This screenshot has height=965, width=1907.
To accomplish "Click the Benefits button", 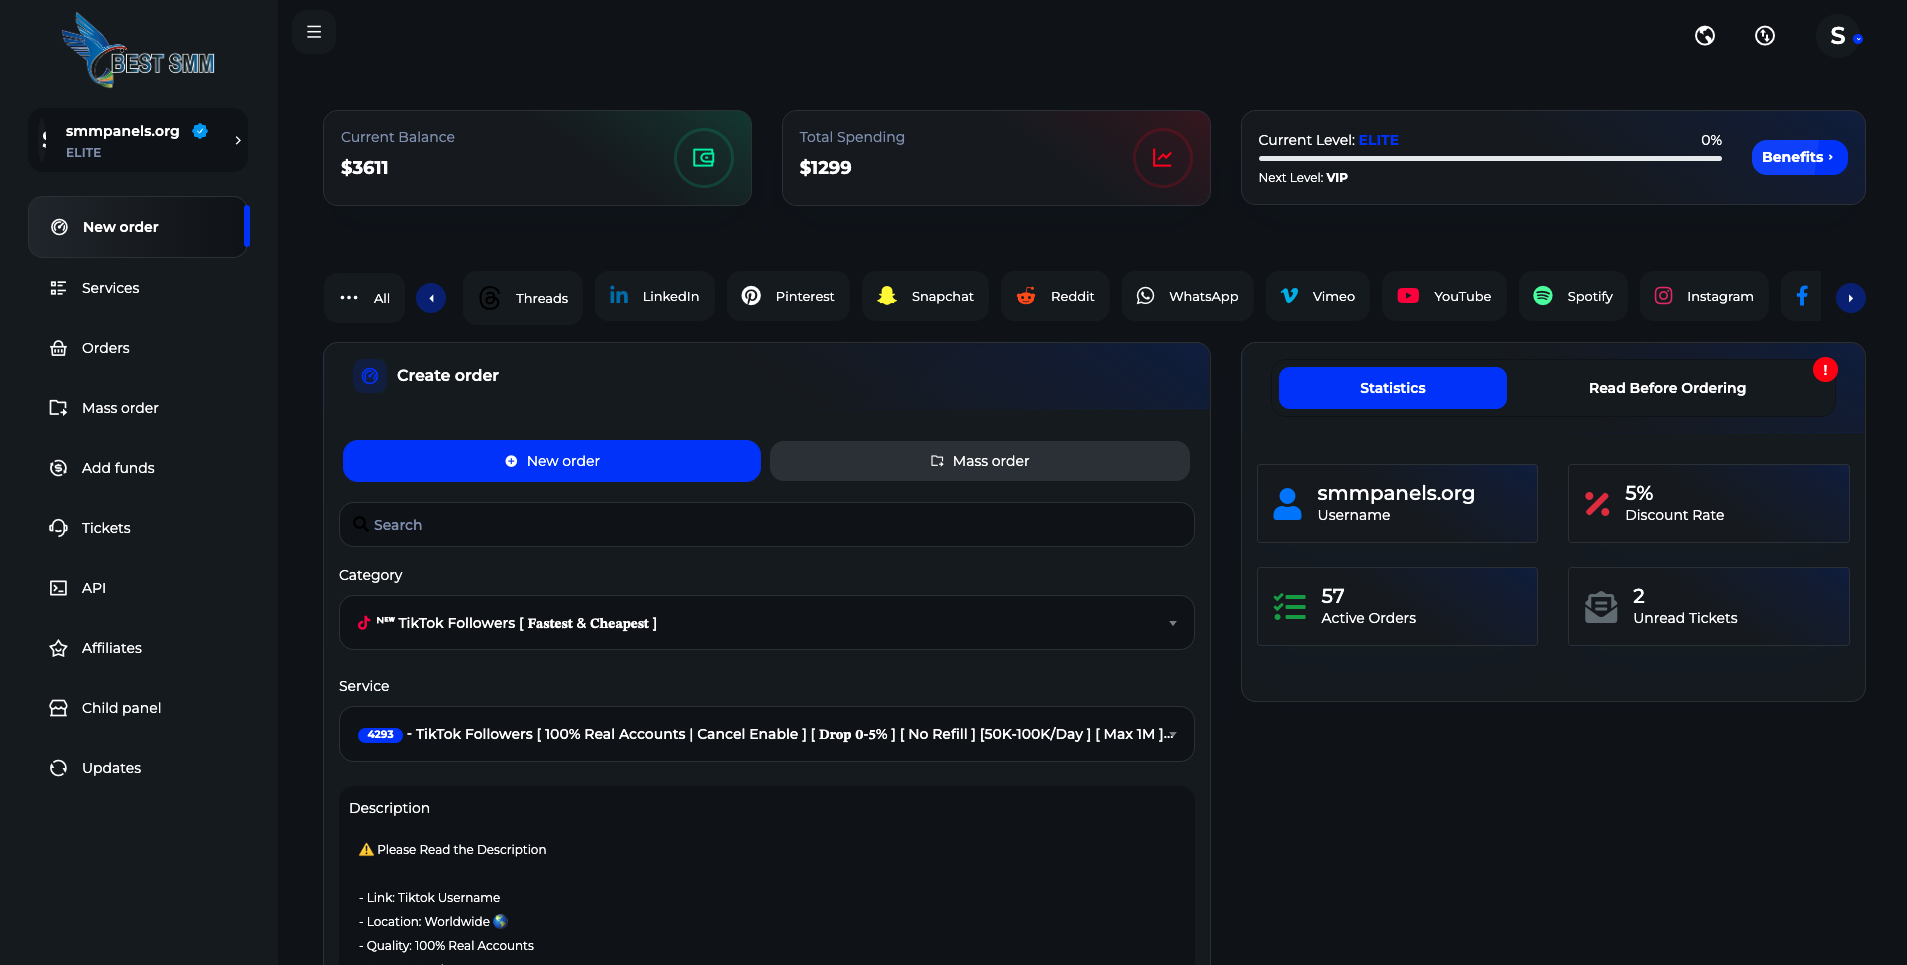I will (1798, 157).
